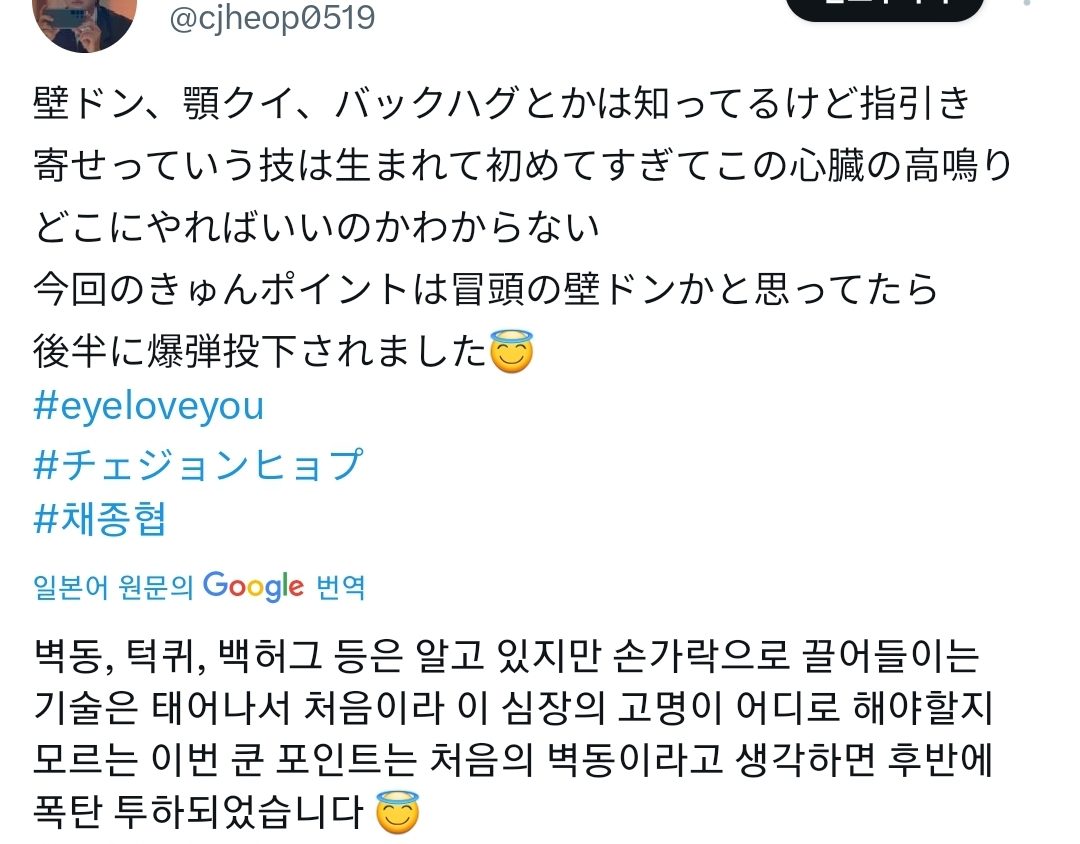The width and height of the screenshot is (1080, 844).
Task: Tap the Korean text '폭탄 투하되었습니다'
Action: click(197, 813)
